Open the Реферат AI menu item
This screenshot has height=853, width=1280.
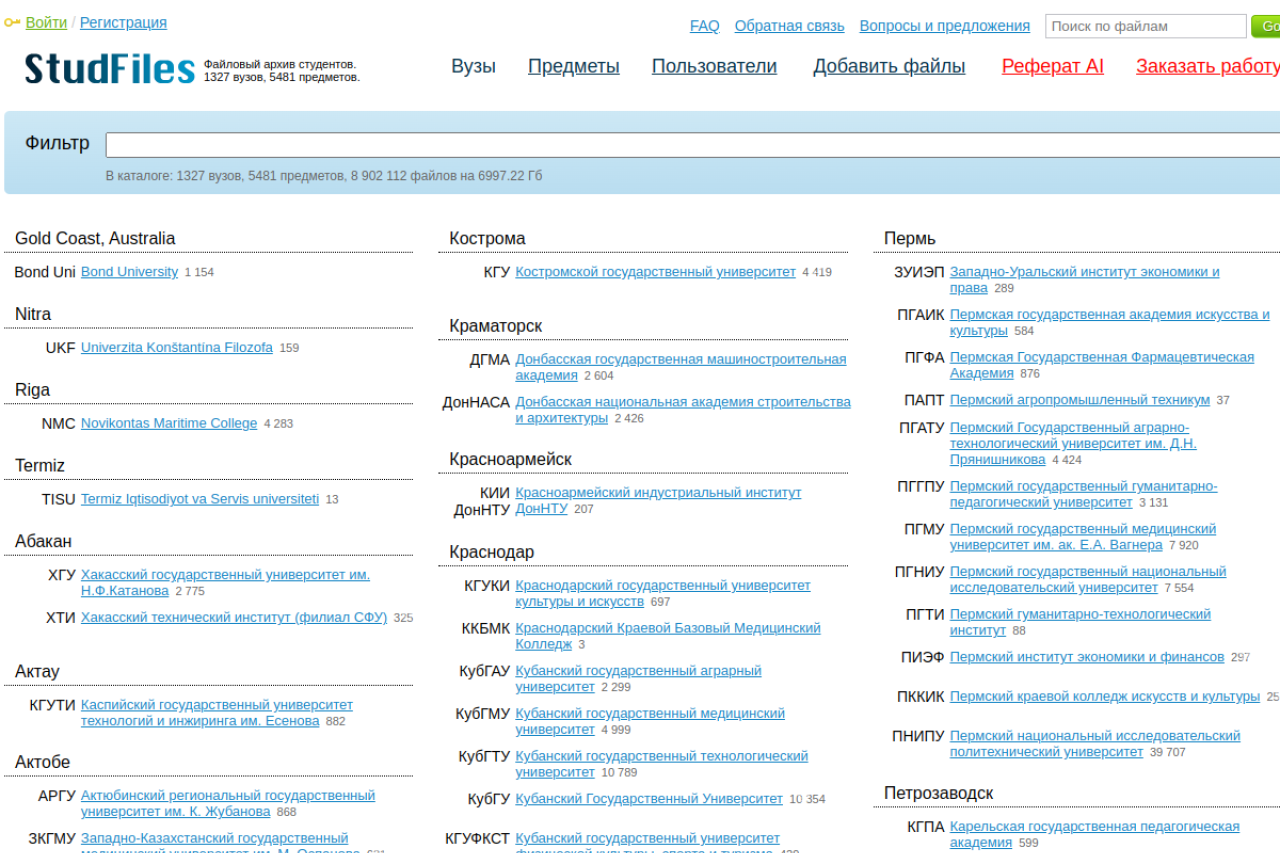point(1053,67)
